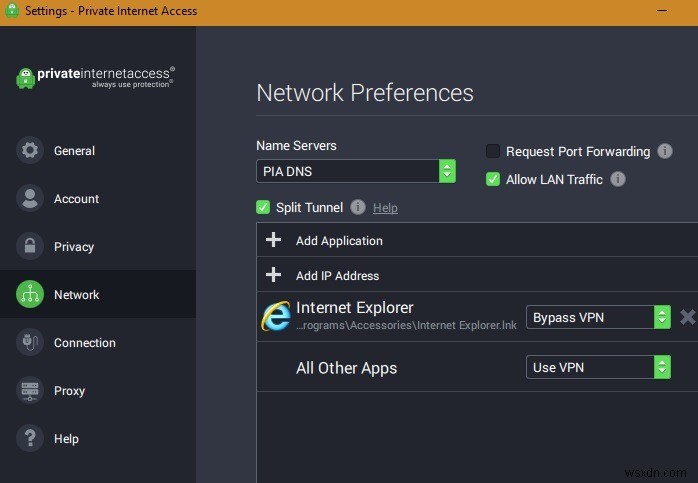Click the Privacy padlock icon
Image resolution: width=698 pixels, height=483 pixels.
[x=30, y=247]
